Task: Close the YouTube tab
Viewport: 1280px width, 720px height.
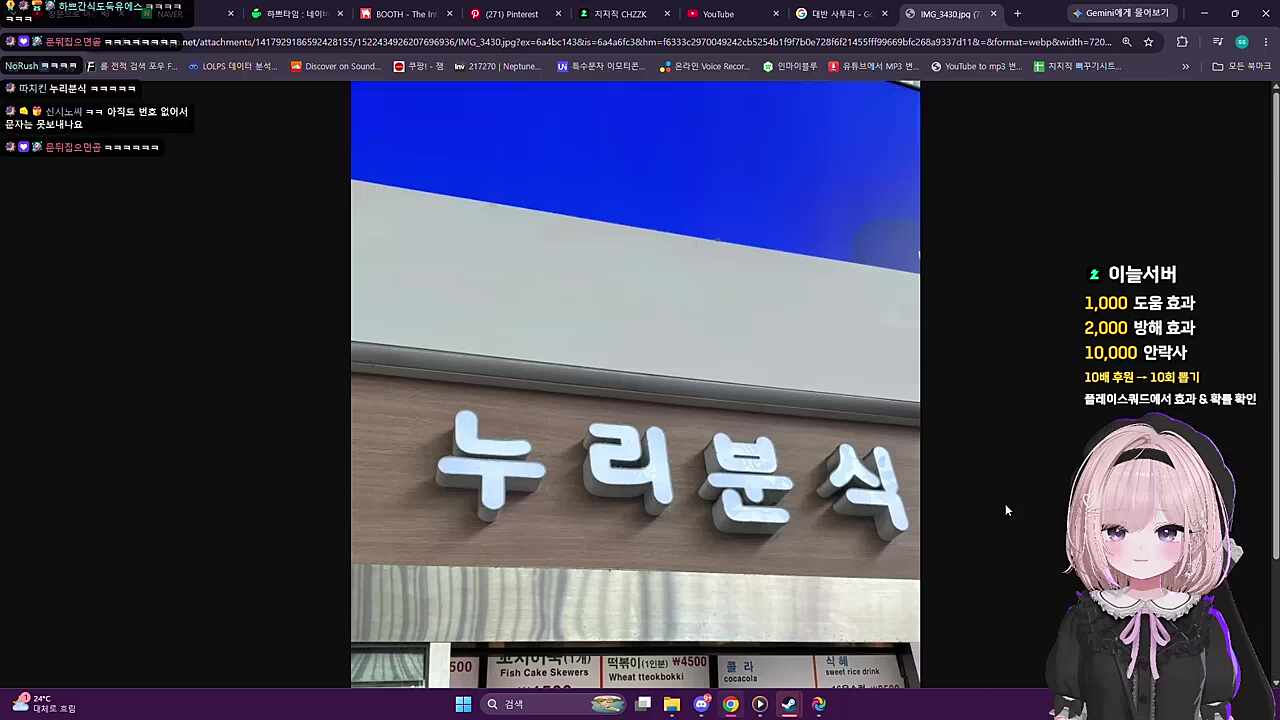Action: click(x=775, y=14)
